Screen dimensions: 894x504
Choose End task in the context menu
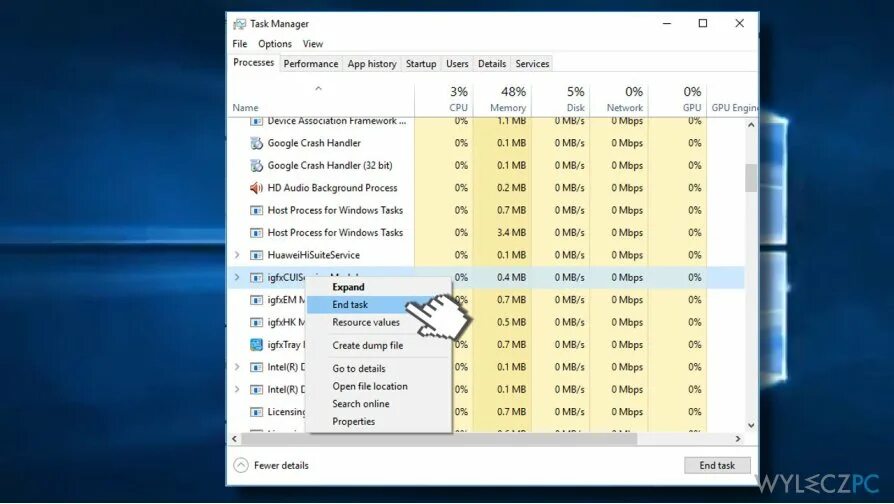(379, 304)
